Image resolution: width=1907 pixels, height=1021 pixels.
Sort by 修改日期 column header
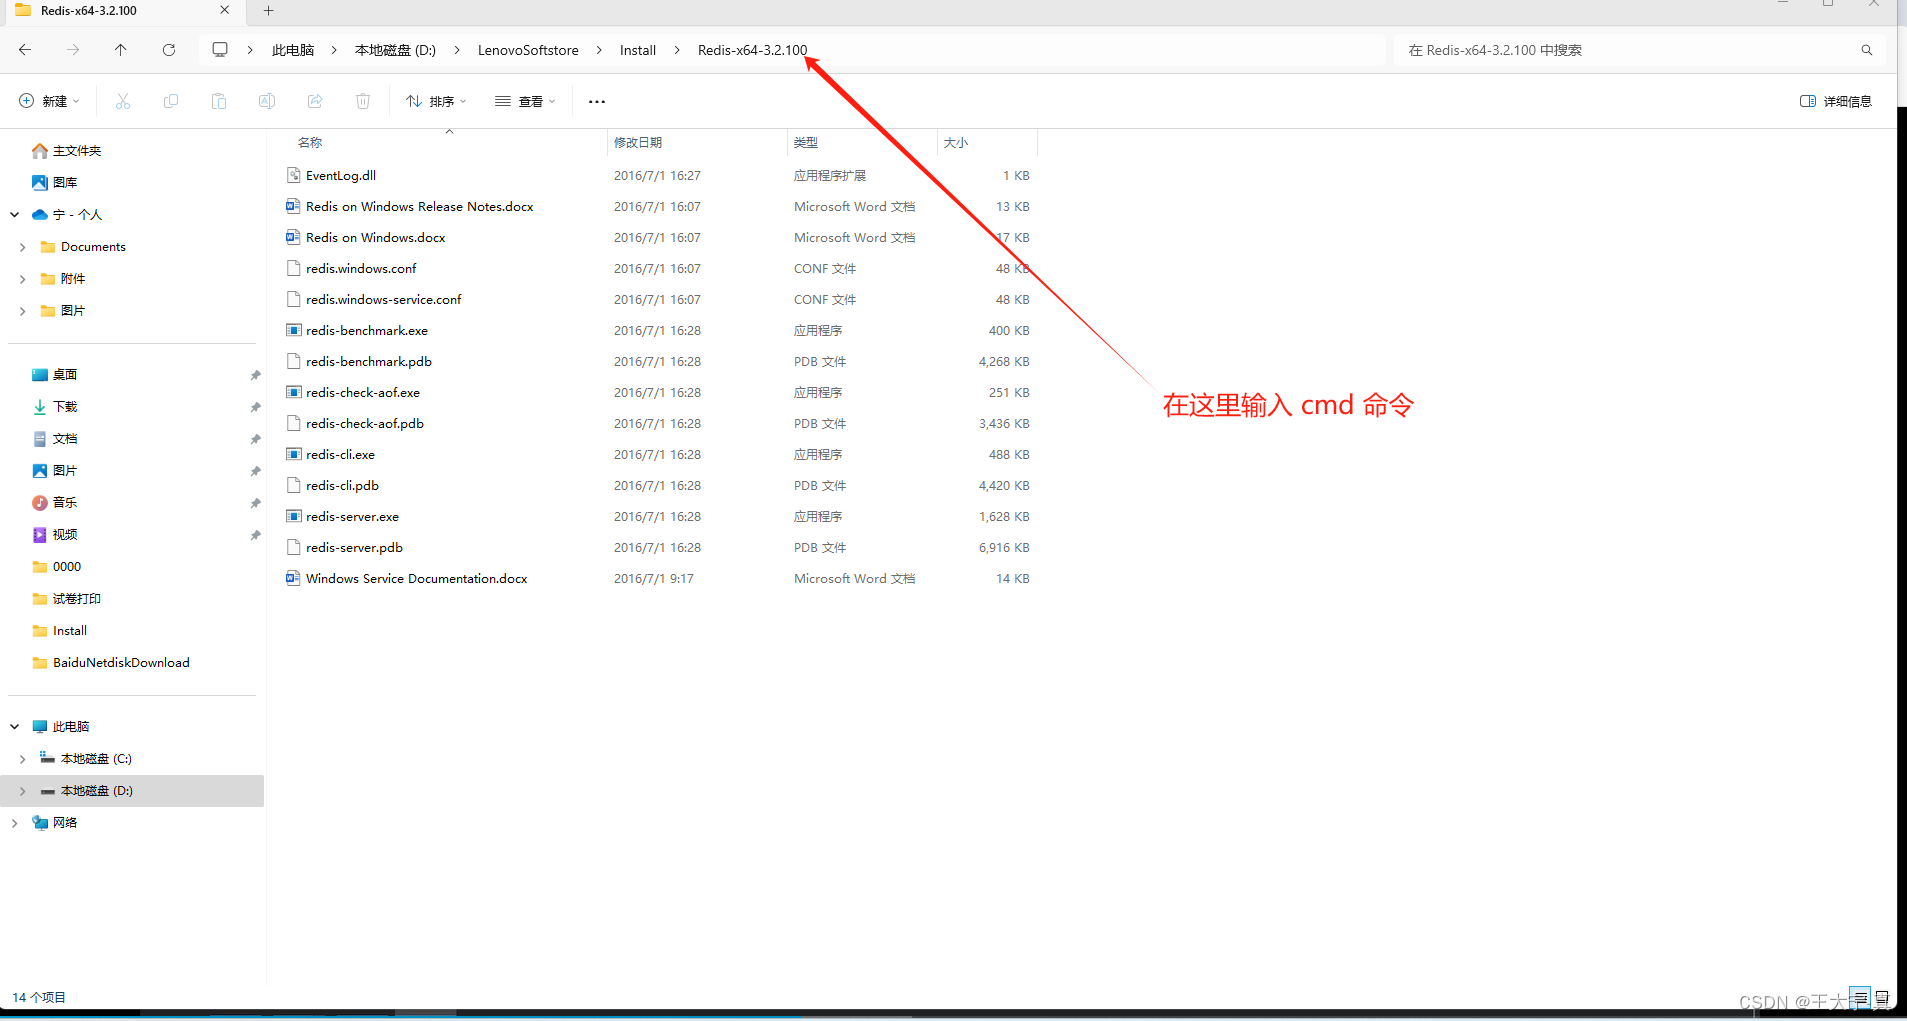coord(638,142)
